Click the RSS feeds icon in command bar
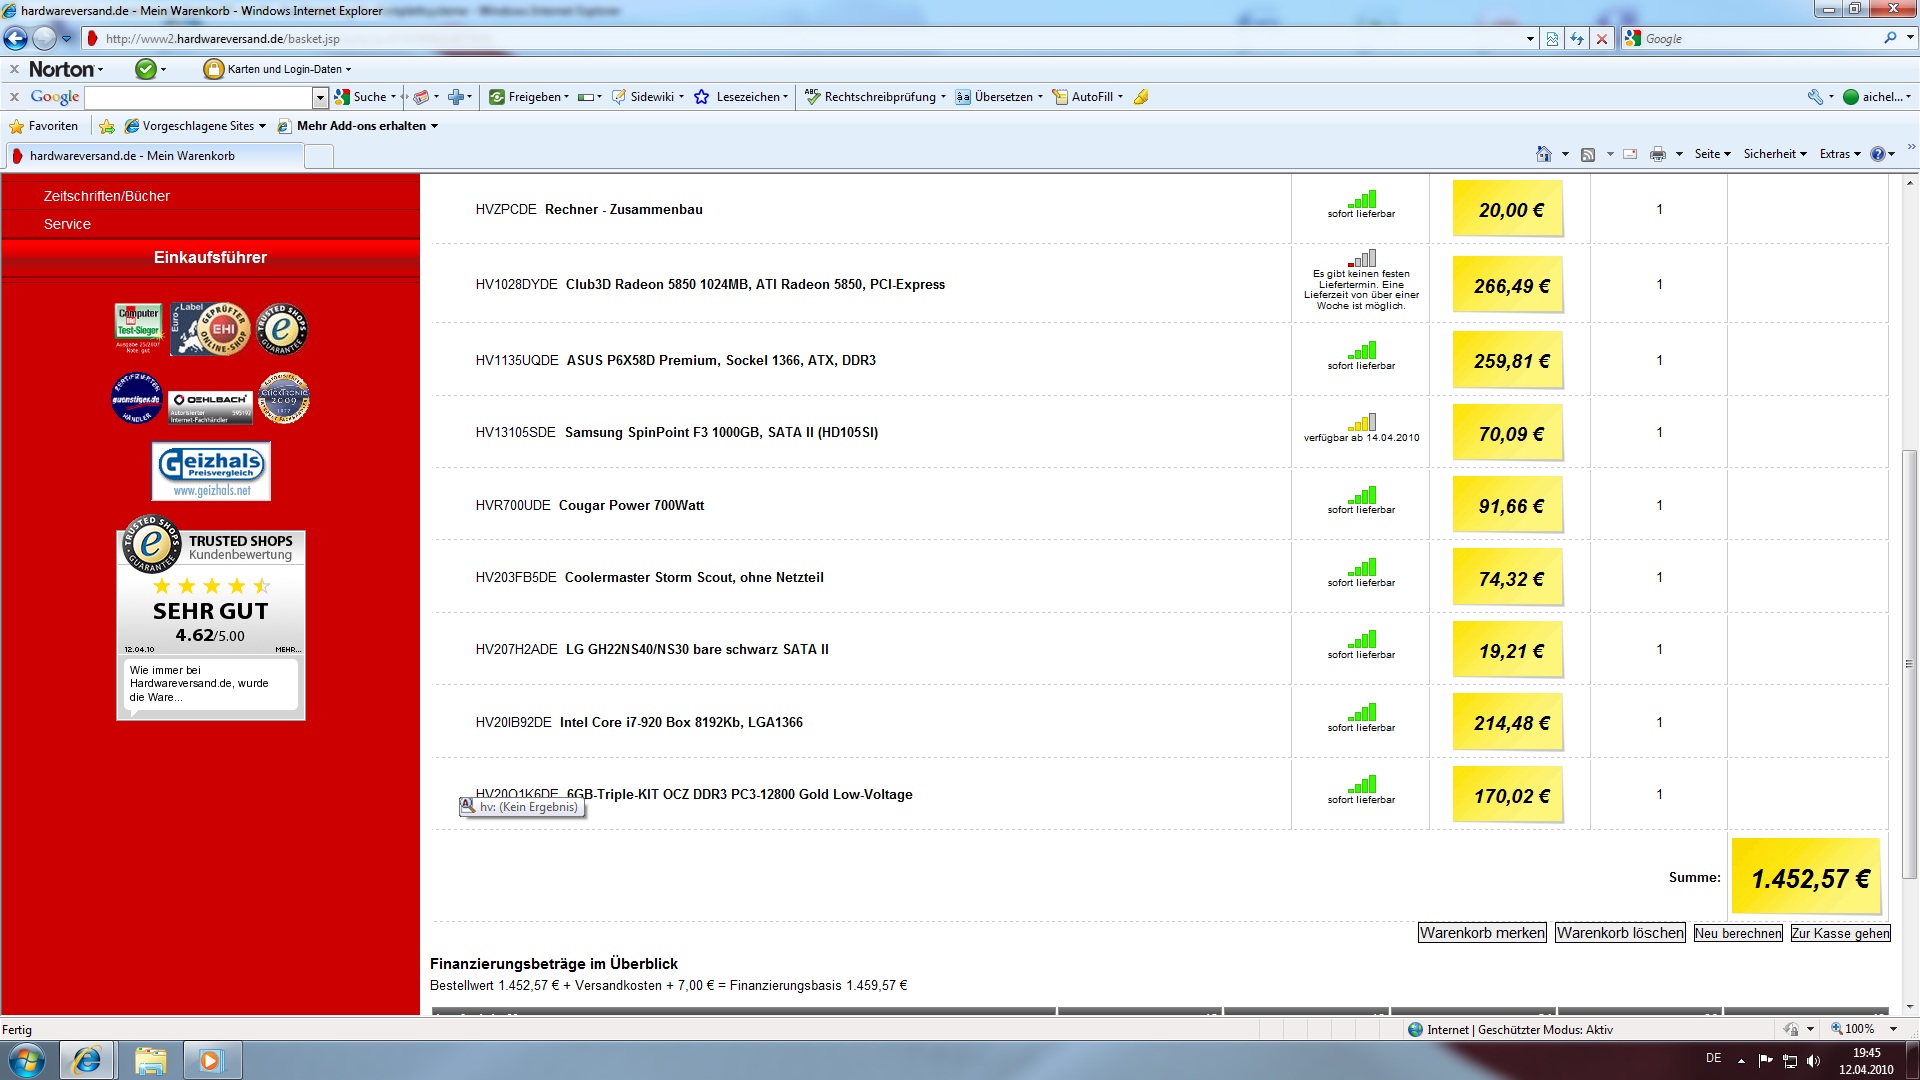This screenshot has height=1080, width=1920. tap(1588, 154)
